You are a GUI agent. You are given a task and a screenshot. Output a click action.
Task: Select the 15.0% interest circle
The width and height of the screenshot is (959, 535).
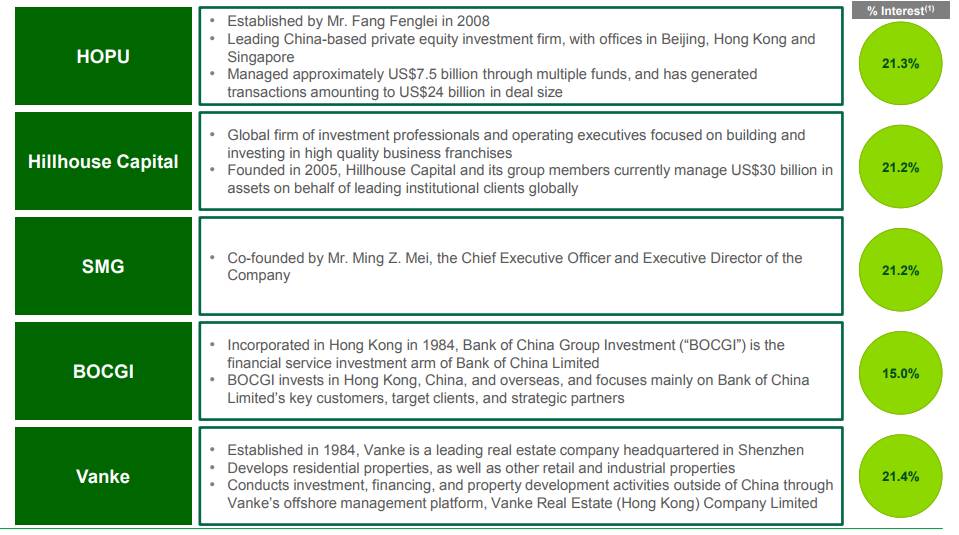900,373
